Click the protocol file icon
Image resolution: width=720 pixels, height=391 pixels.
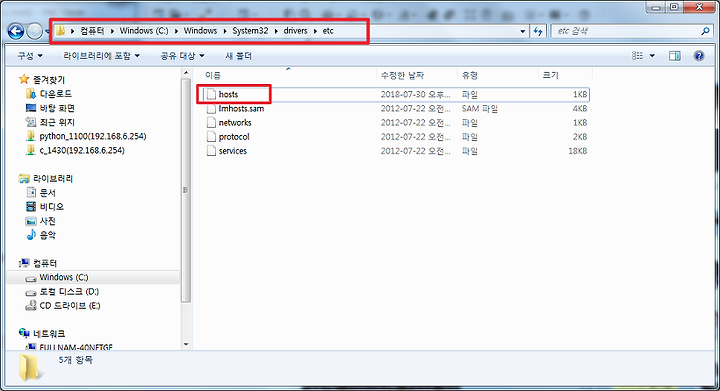[x=211, y=137]
